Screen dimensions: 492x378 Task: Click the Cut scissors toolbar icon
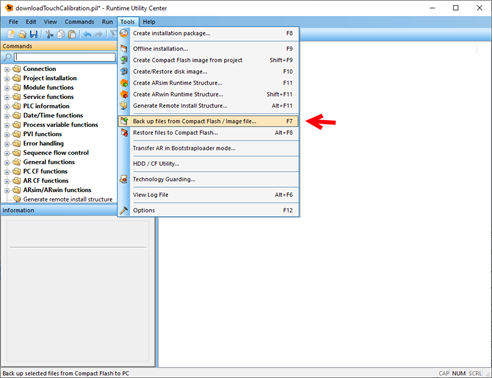click(x=49, y=34)
